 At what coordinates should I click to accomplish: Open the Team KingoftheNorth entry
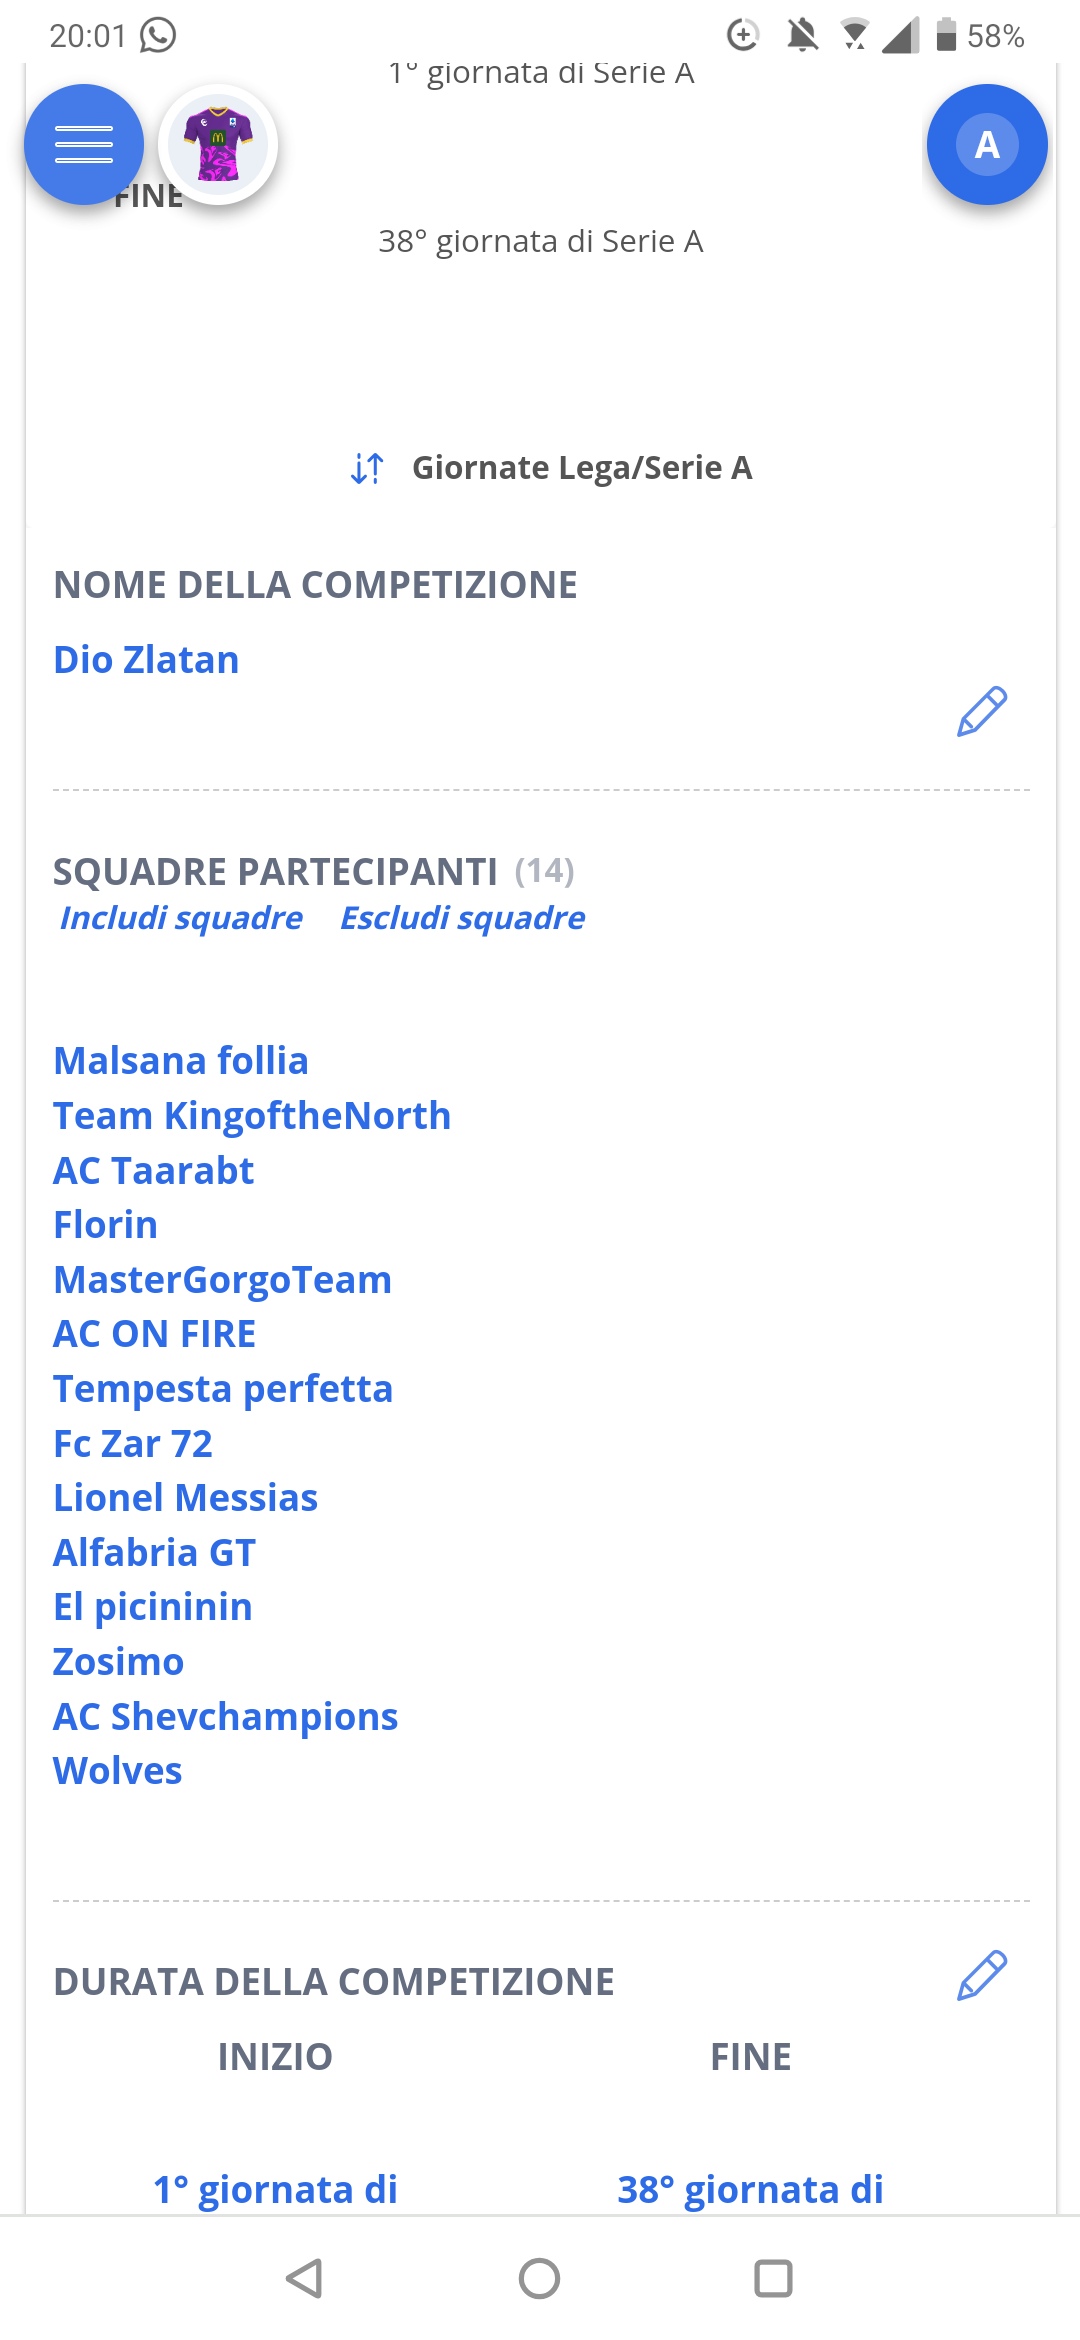[252, 1116]
